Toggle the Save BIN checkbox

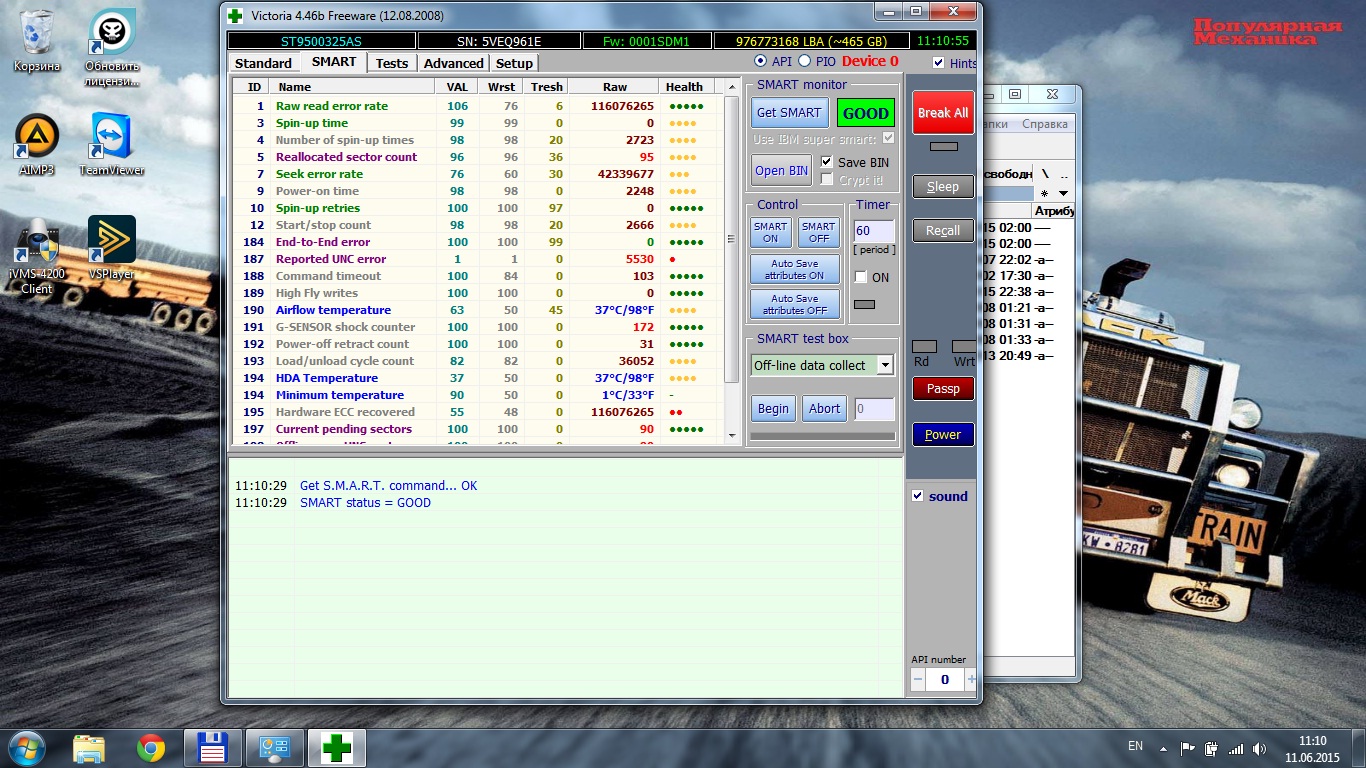[827, 162]
